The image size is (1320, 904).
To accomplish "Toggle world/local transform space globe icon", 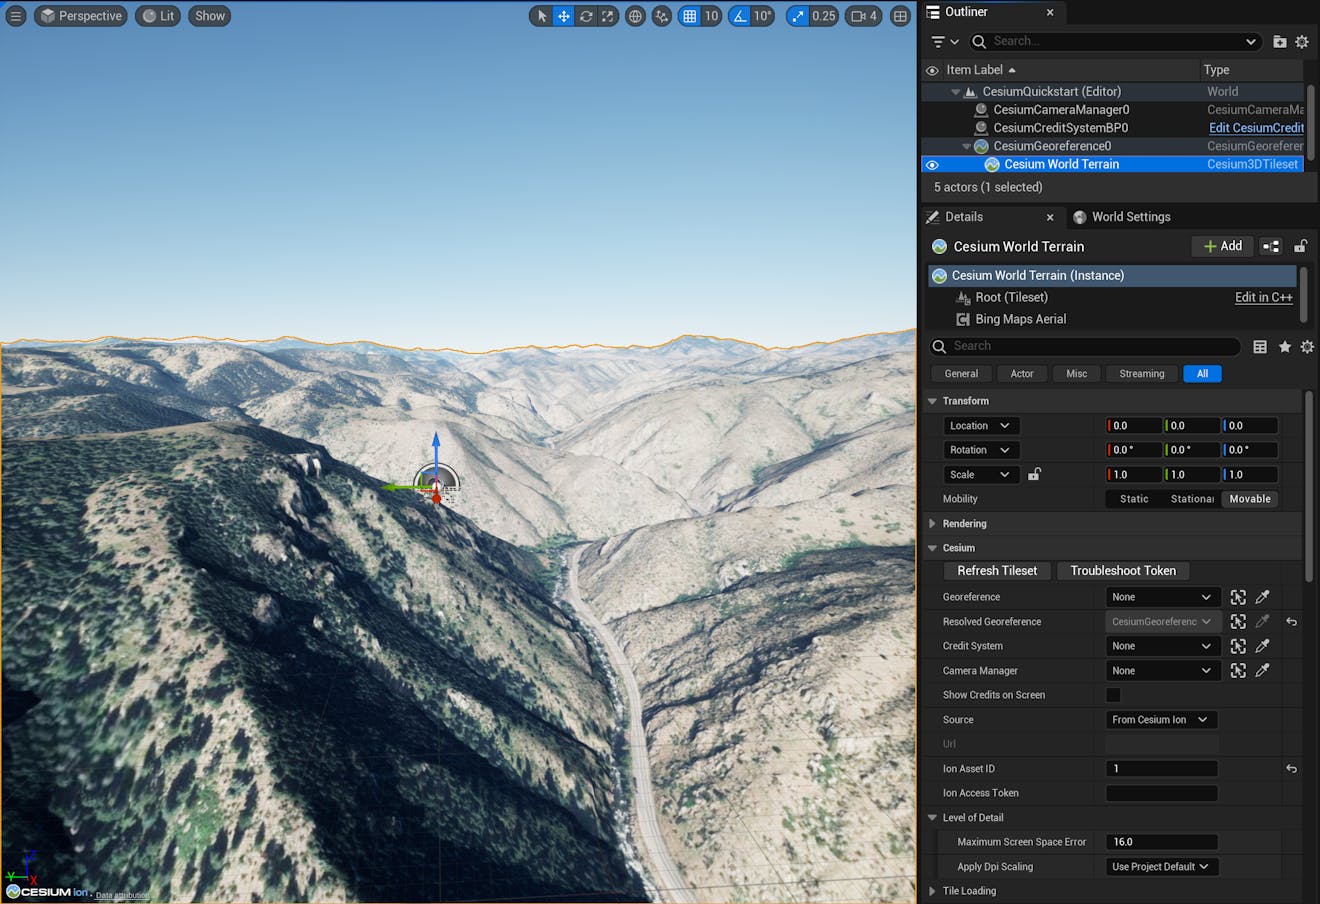I will click(x=635, y=16).
